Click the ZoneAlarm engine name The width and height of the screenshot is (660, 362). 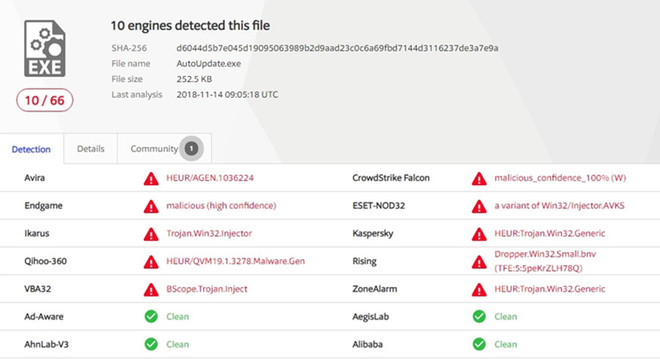click(375, 289)
